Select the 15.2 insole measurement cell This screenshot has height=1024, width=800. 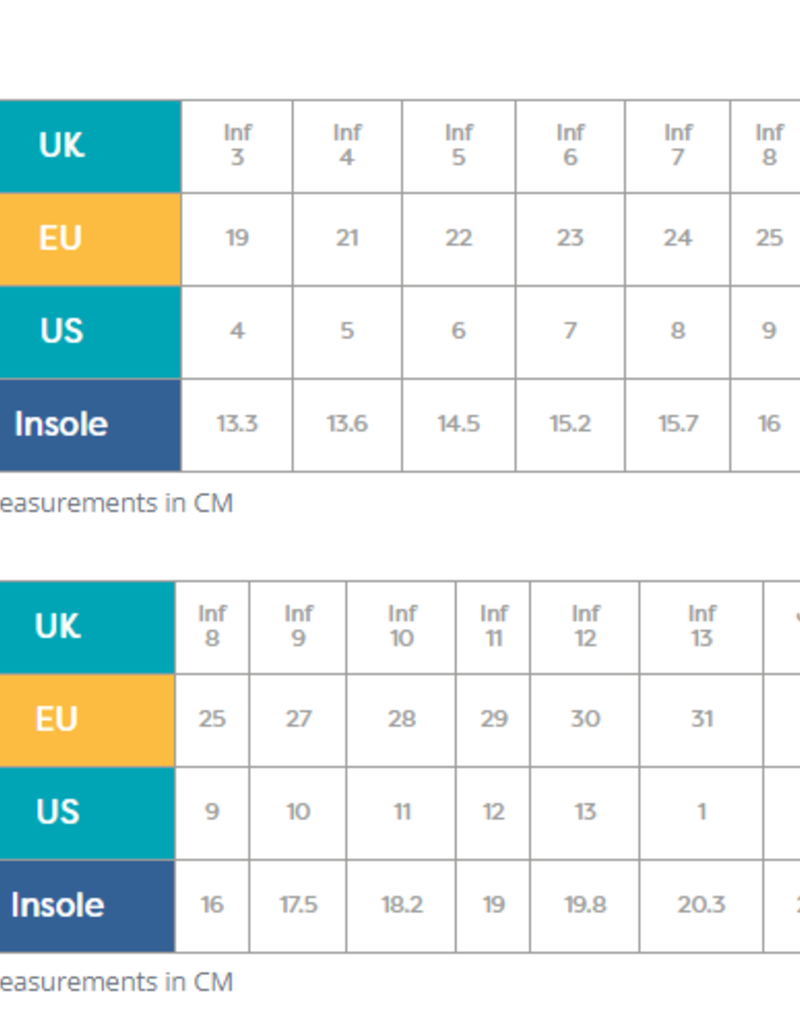tap(570, 424)
